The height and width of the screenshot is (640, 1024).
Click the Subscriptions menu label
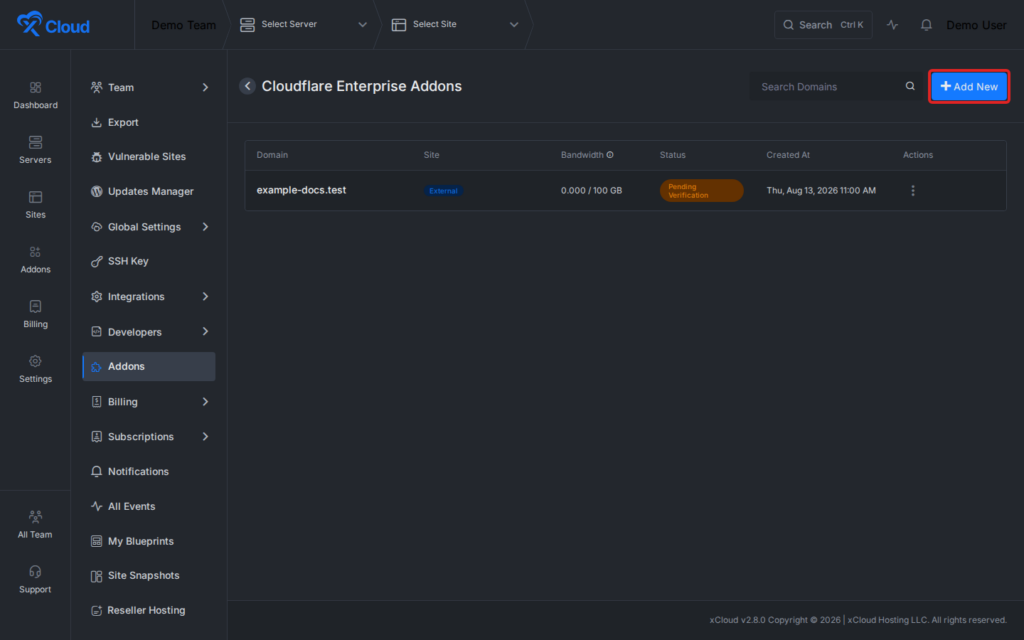click(140, 436)
